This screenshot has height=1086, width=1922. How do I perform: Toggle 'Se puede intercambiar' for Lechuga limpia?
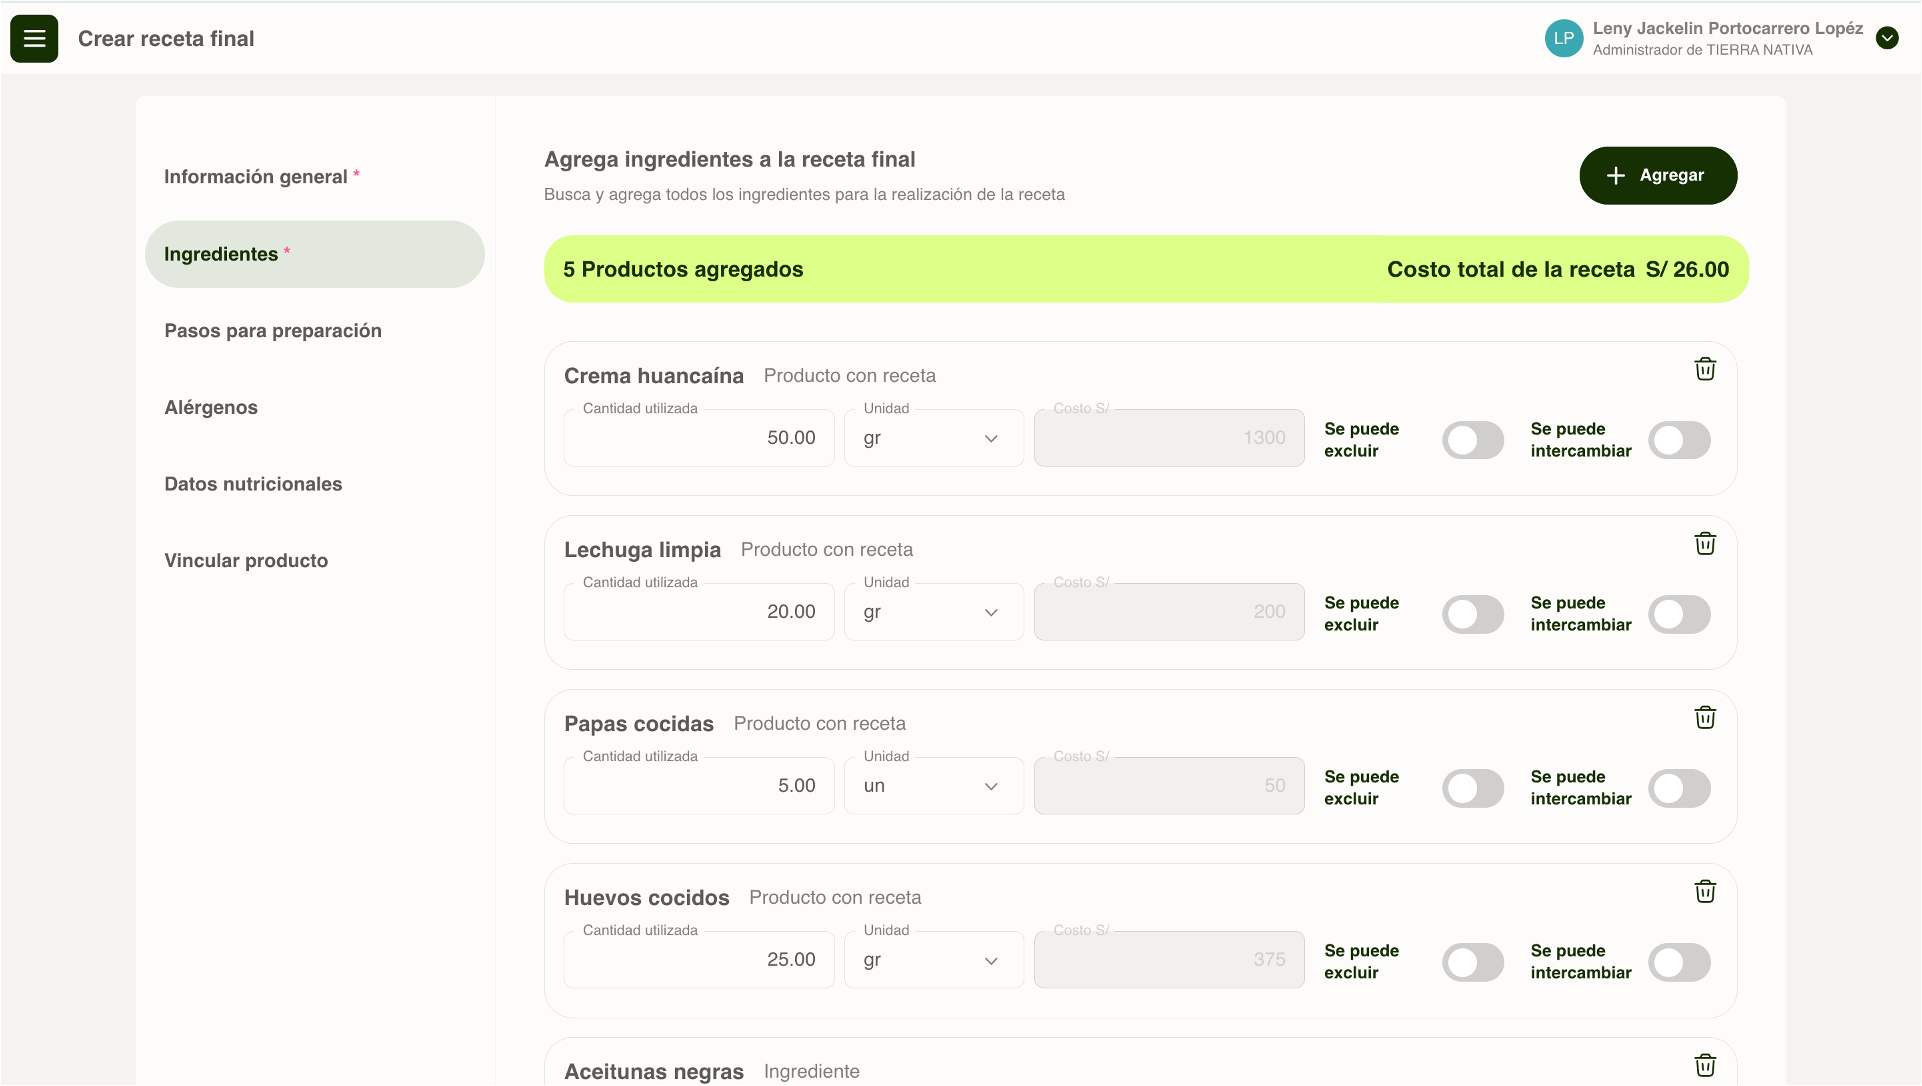[x=1679, y=614]
